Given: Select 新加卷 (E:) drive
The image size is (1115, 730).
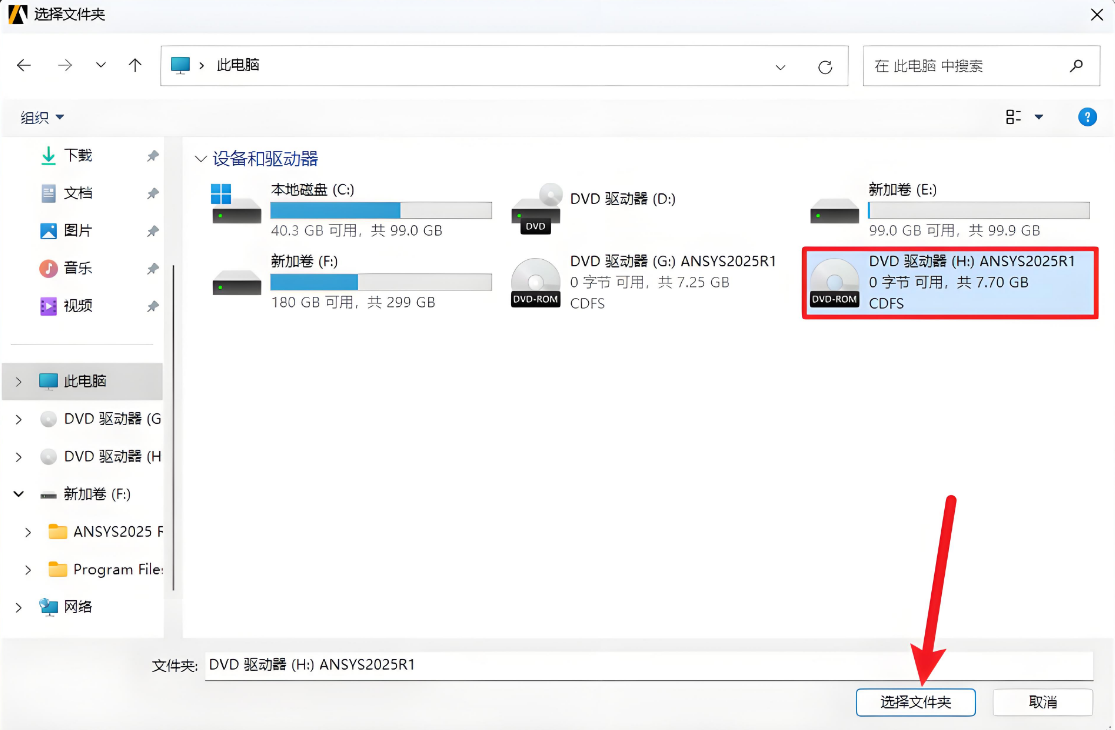Looking at the screenshot, I should 949,210.
